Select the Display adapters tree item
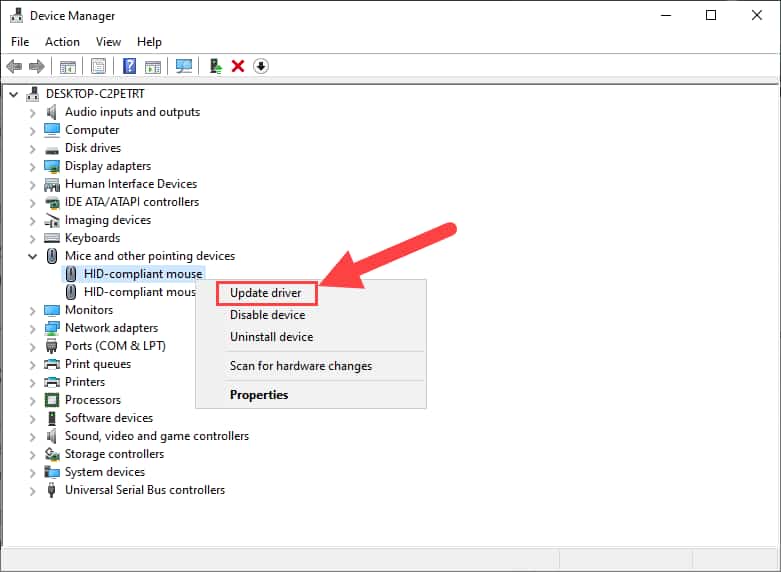The image size is (781, 572). tap(108, 166)
